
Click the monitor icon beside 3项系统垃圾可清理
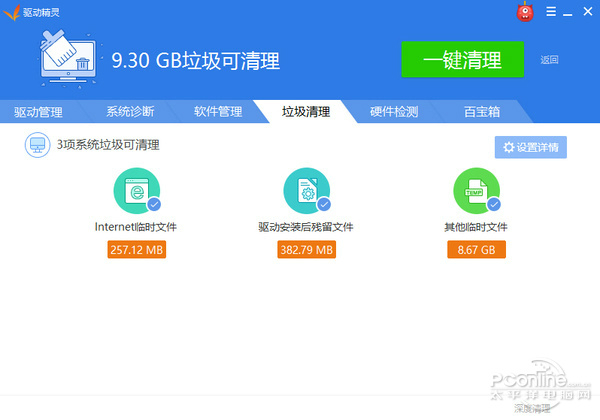[x=38, y=145]
